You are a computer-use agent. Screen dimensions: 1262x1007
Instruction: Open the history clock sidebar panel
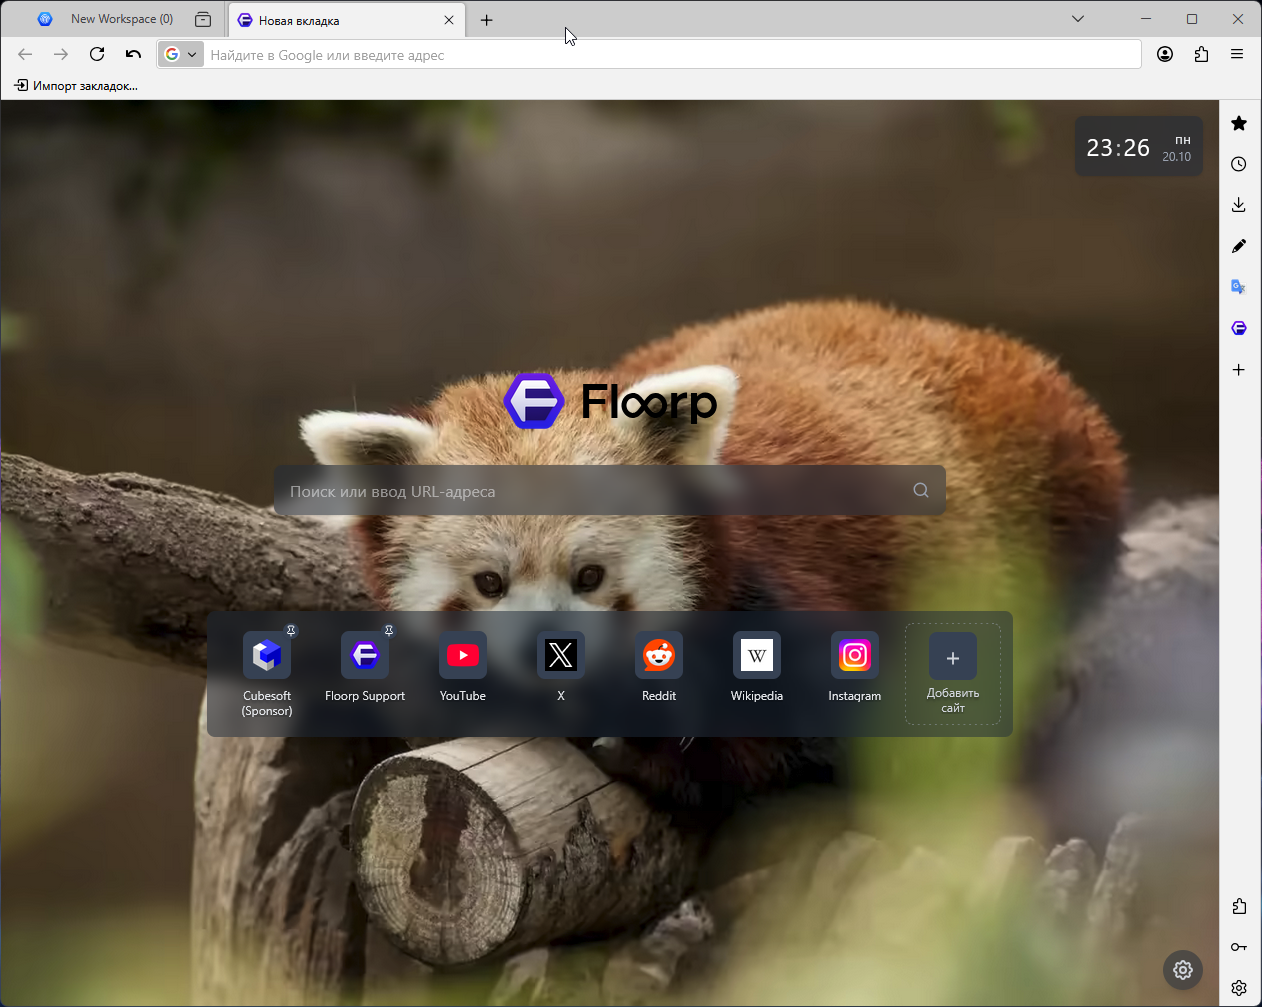[x=1239, y=164]
